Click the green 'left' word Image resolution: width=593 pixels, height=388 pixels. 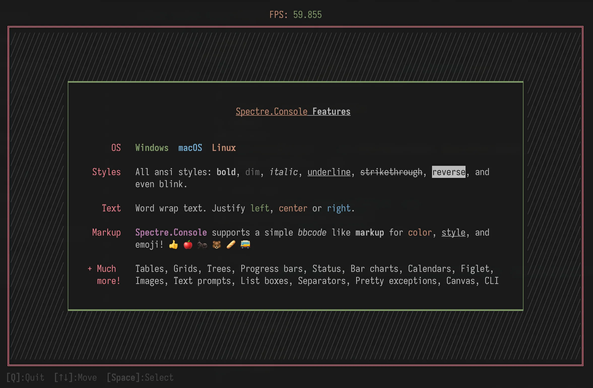click(260, 208)
